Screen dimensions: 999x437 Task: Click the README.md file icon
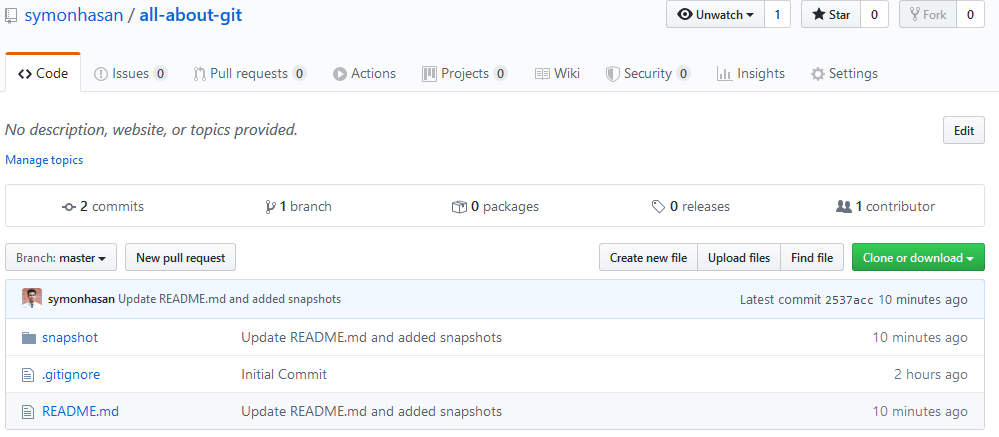(x=27, y=412)
